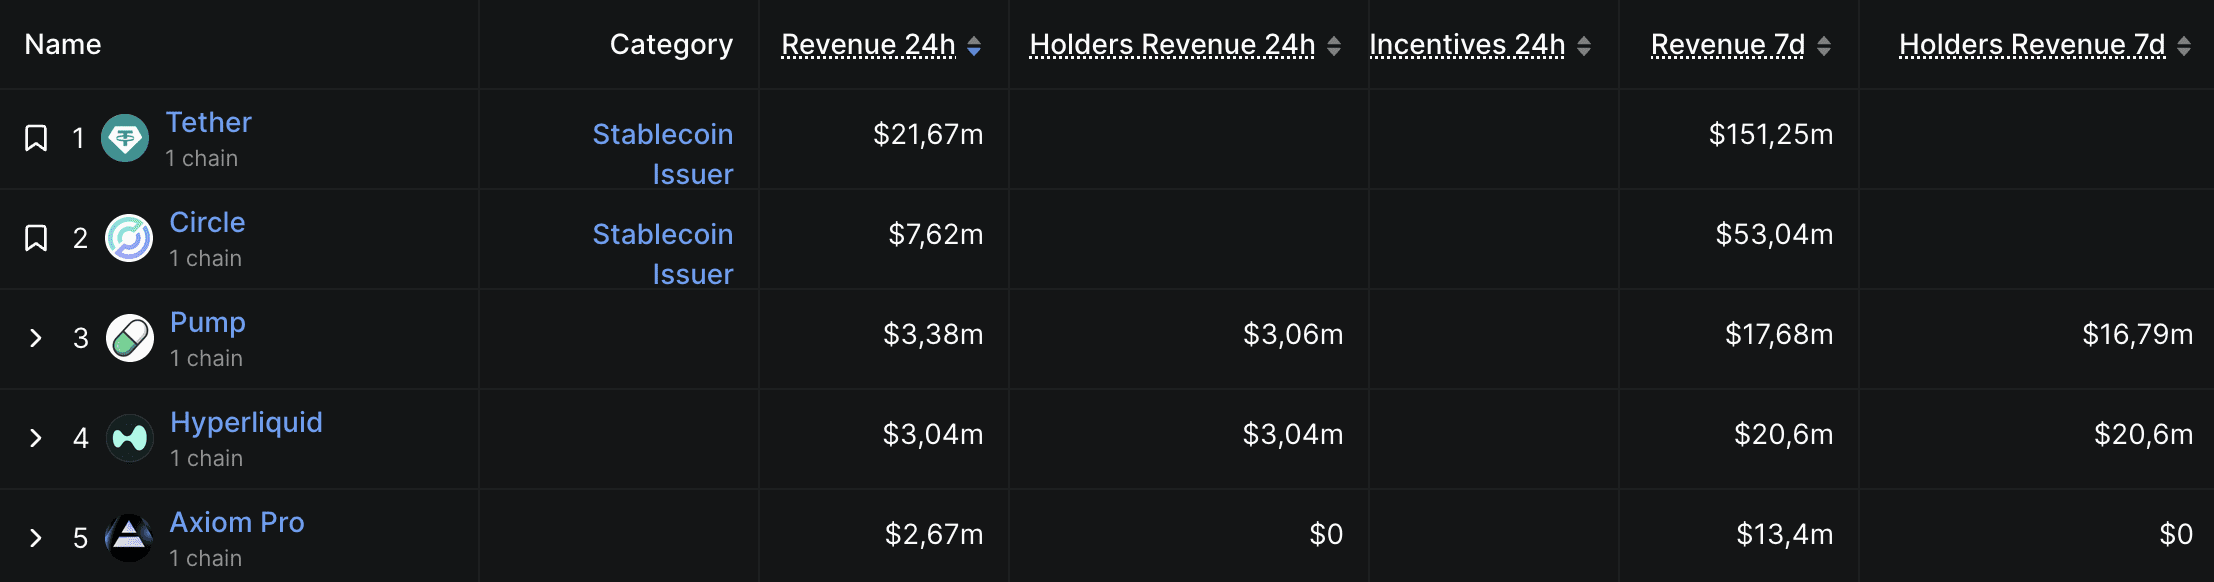Click the Revenue 7d column header
Viewport: 2214px width, 582px height.
(x=1728, y=45)
